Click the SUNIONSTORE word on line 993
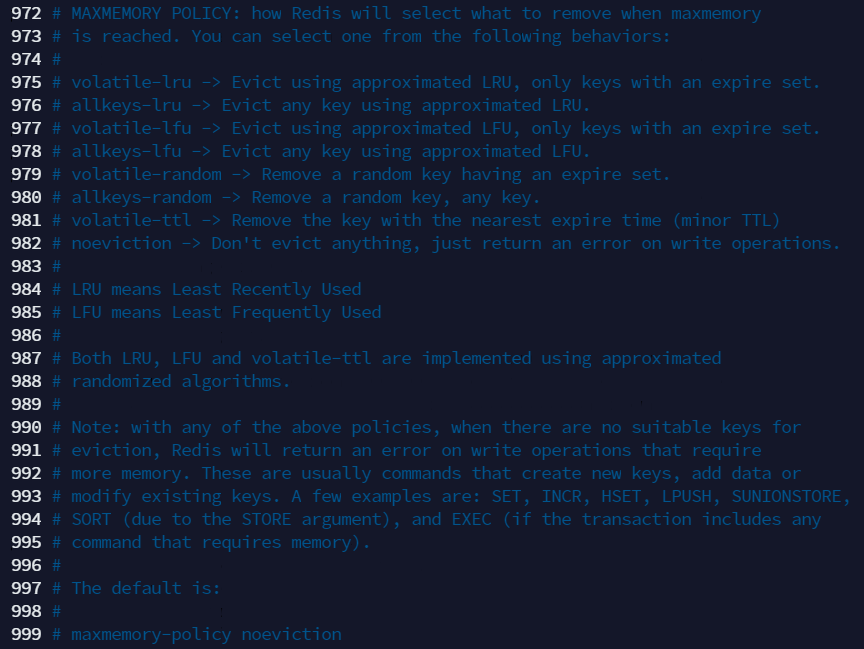This screenshot has height=649, width=864. [786, 496]
